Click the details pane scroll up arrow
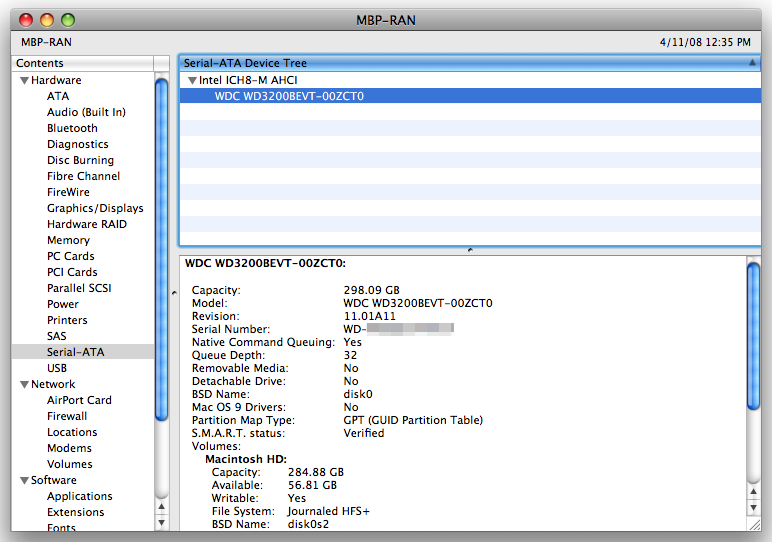 [753, 491]
